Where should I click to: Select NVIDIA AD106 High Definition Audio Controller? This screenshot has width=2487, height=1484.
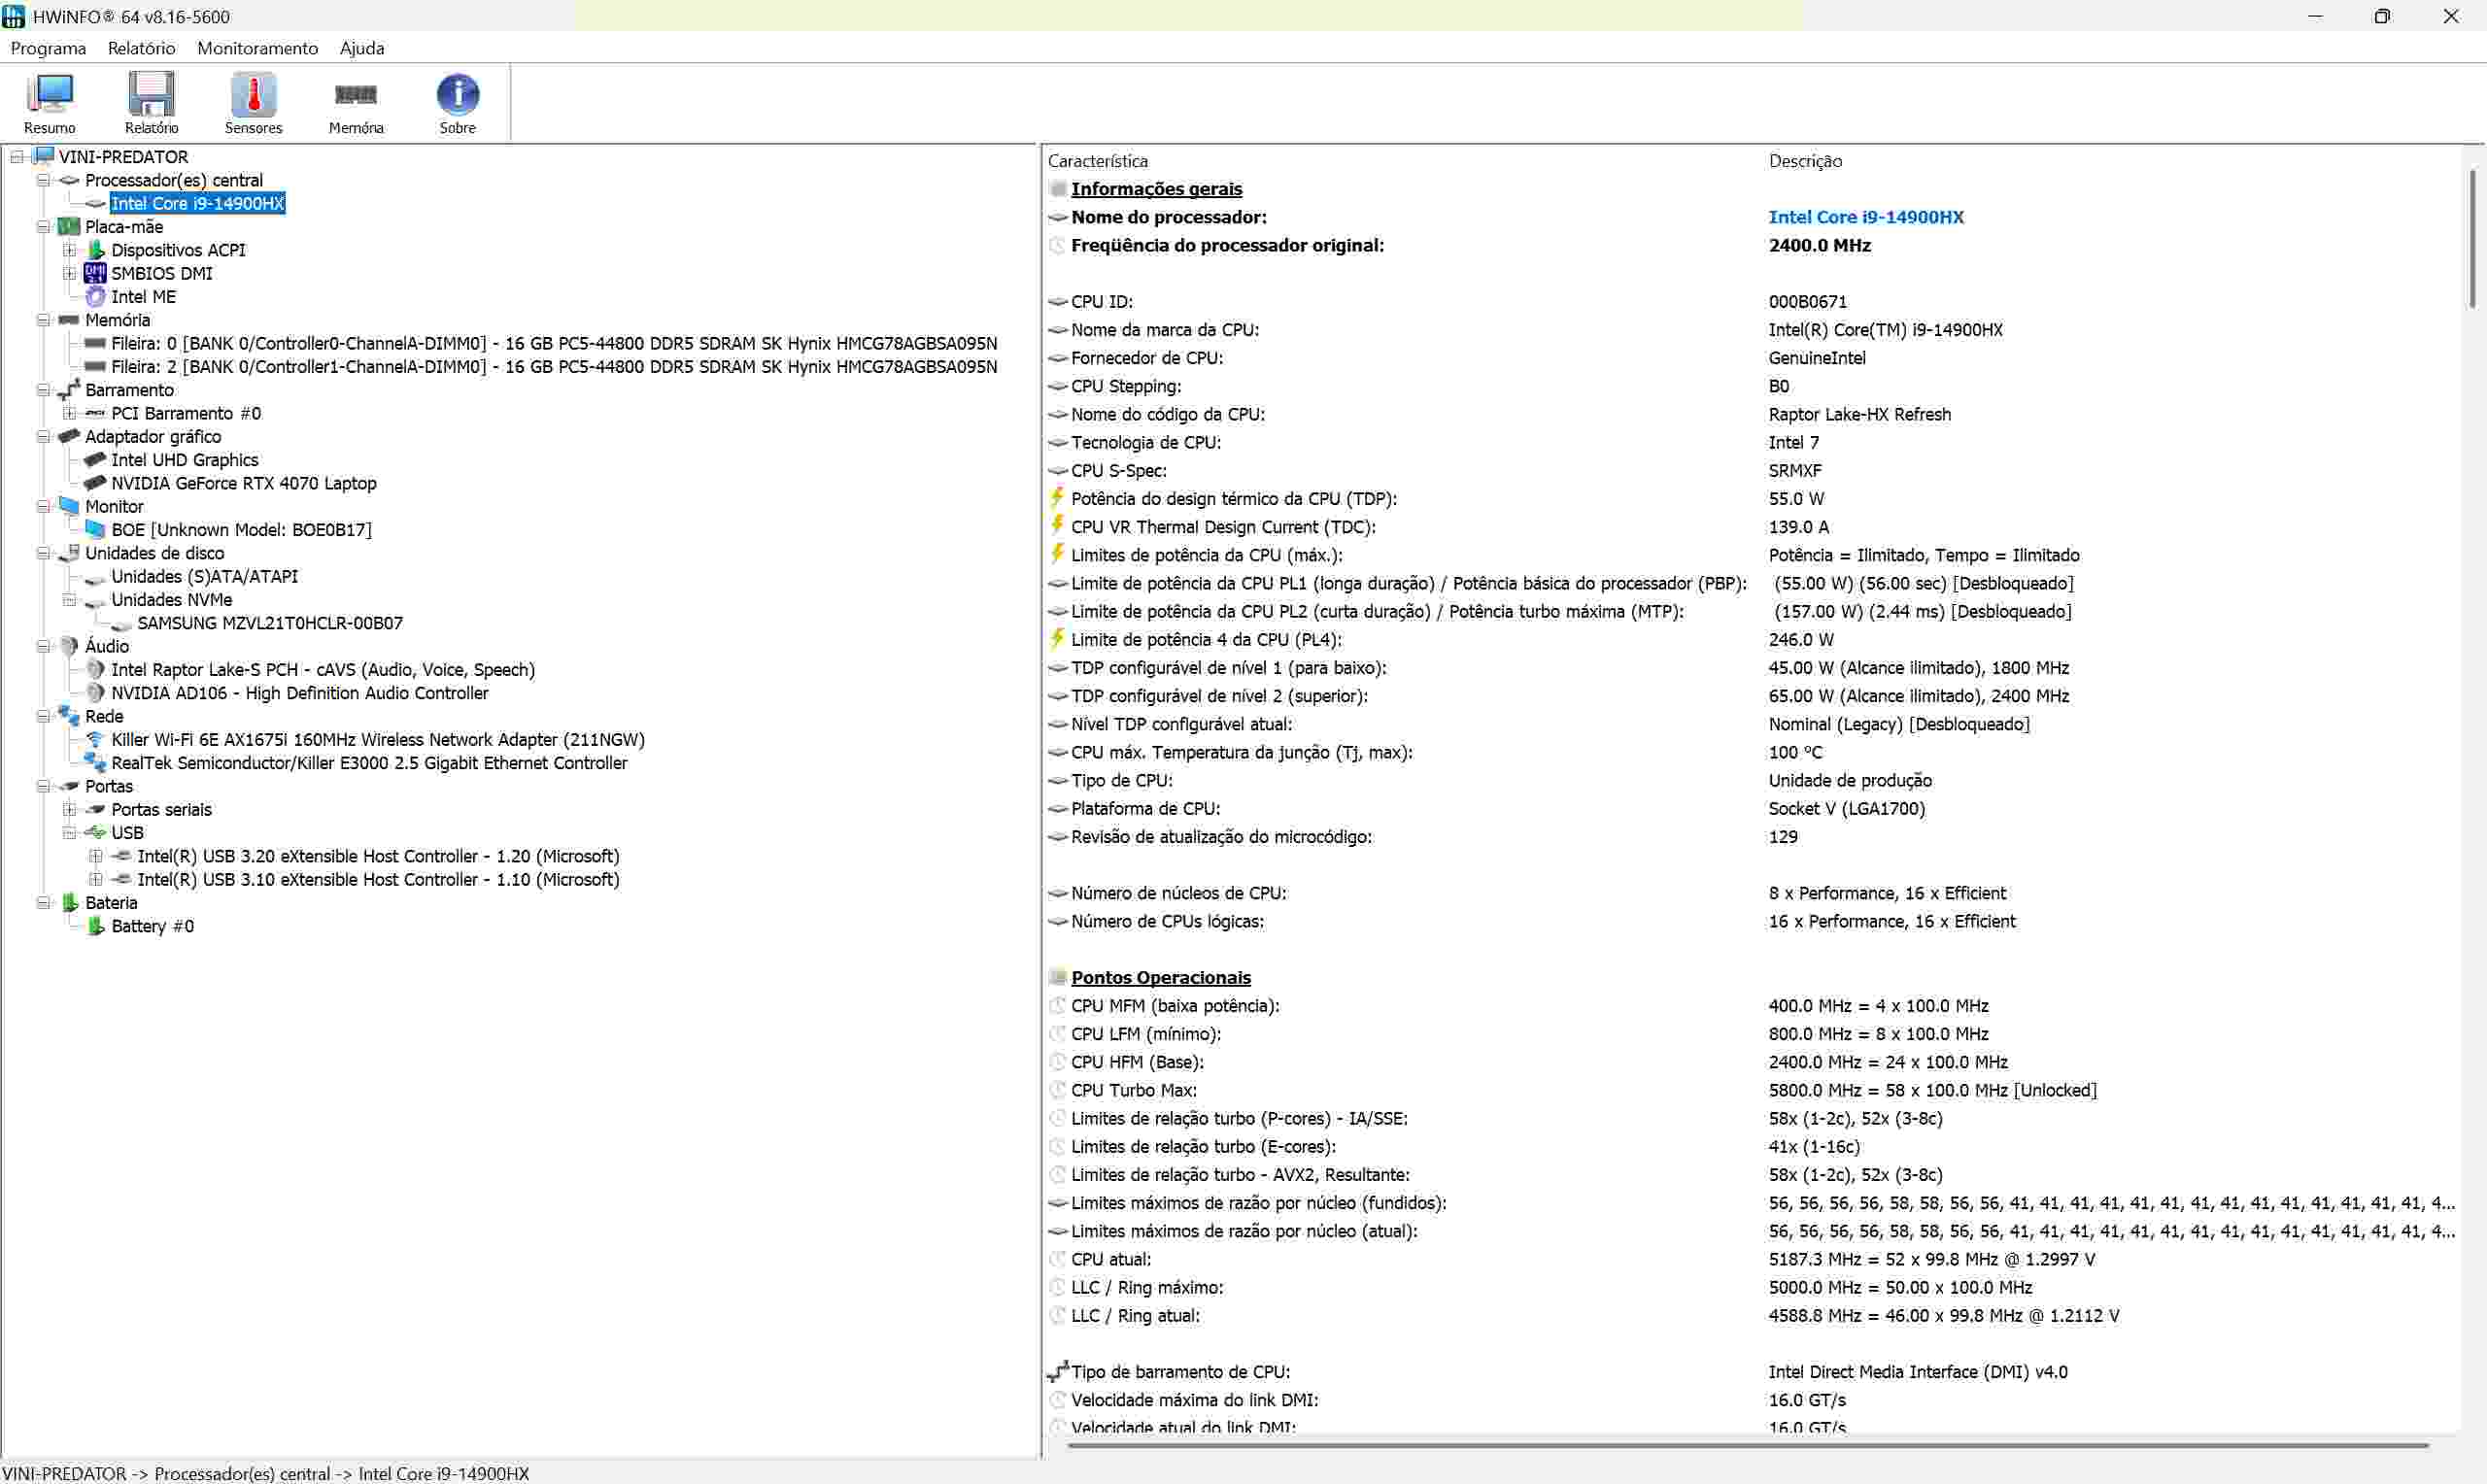coord(300,693)
